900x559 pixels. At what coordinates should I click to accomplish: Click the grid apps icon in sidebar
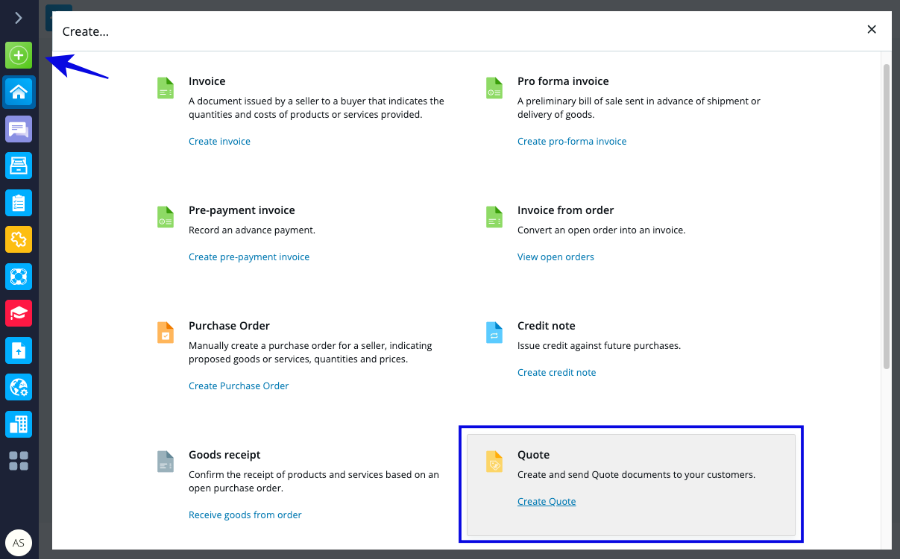point(19,460)
